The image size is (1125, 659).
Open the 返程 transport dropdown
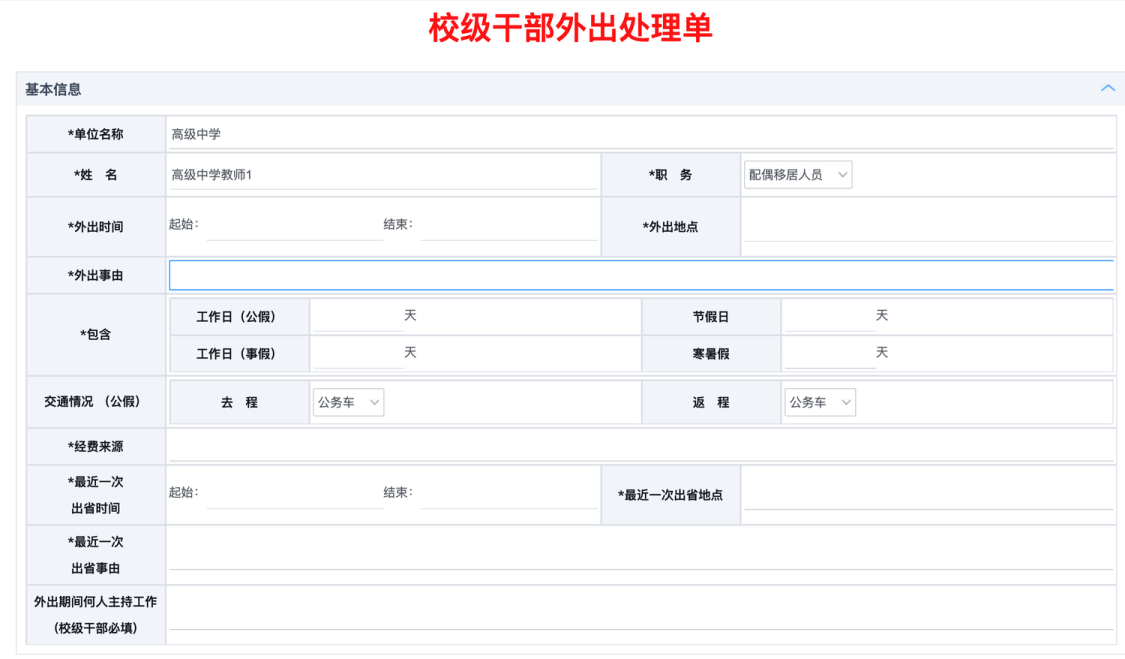point(820,402)
